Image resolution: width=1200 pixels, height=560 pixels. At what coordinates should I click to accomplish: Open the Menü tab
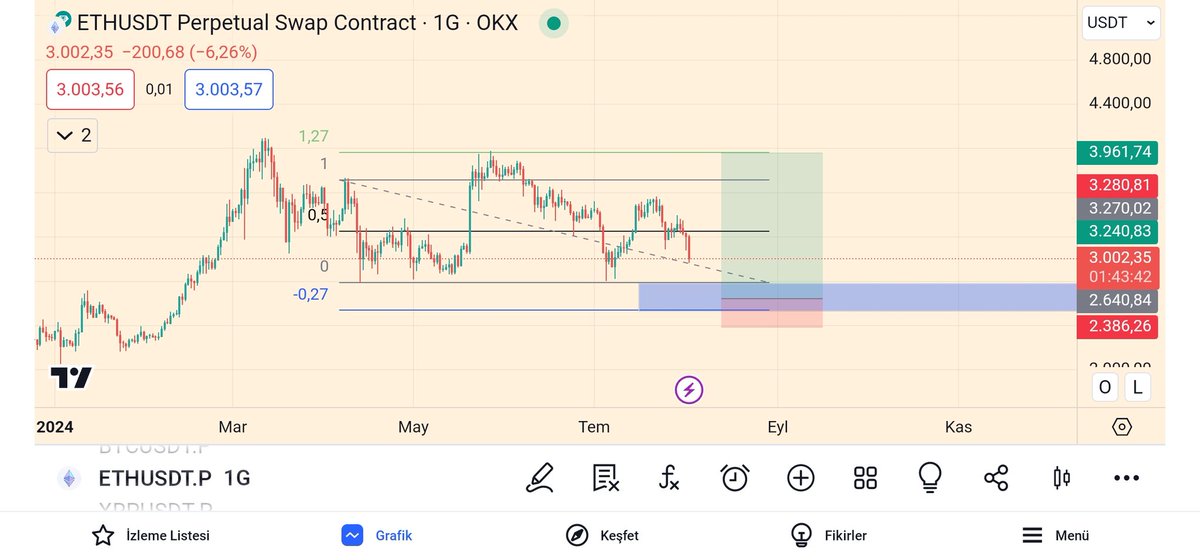tap(1054, 535)
